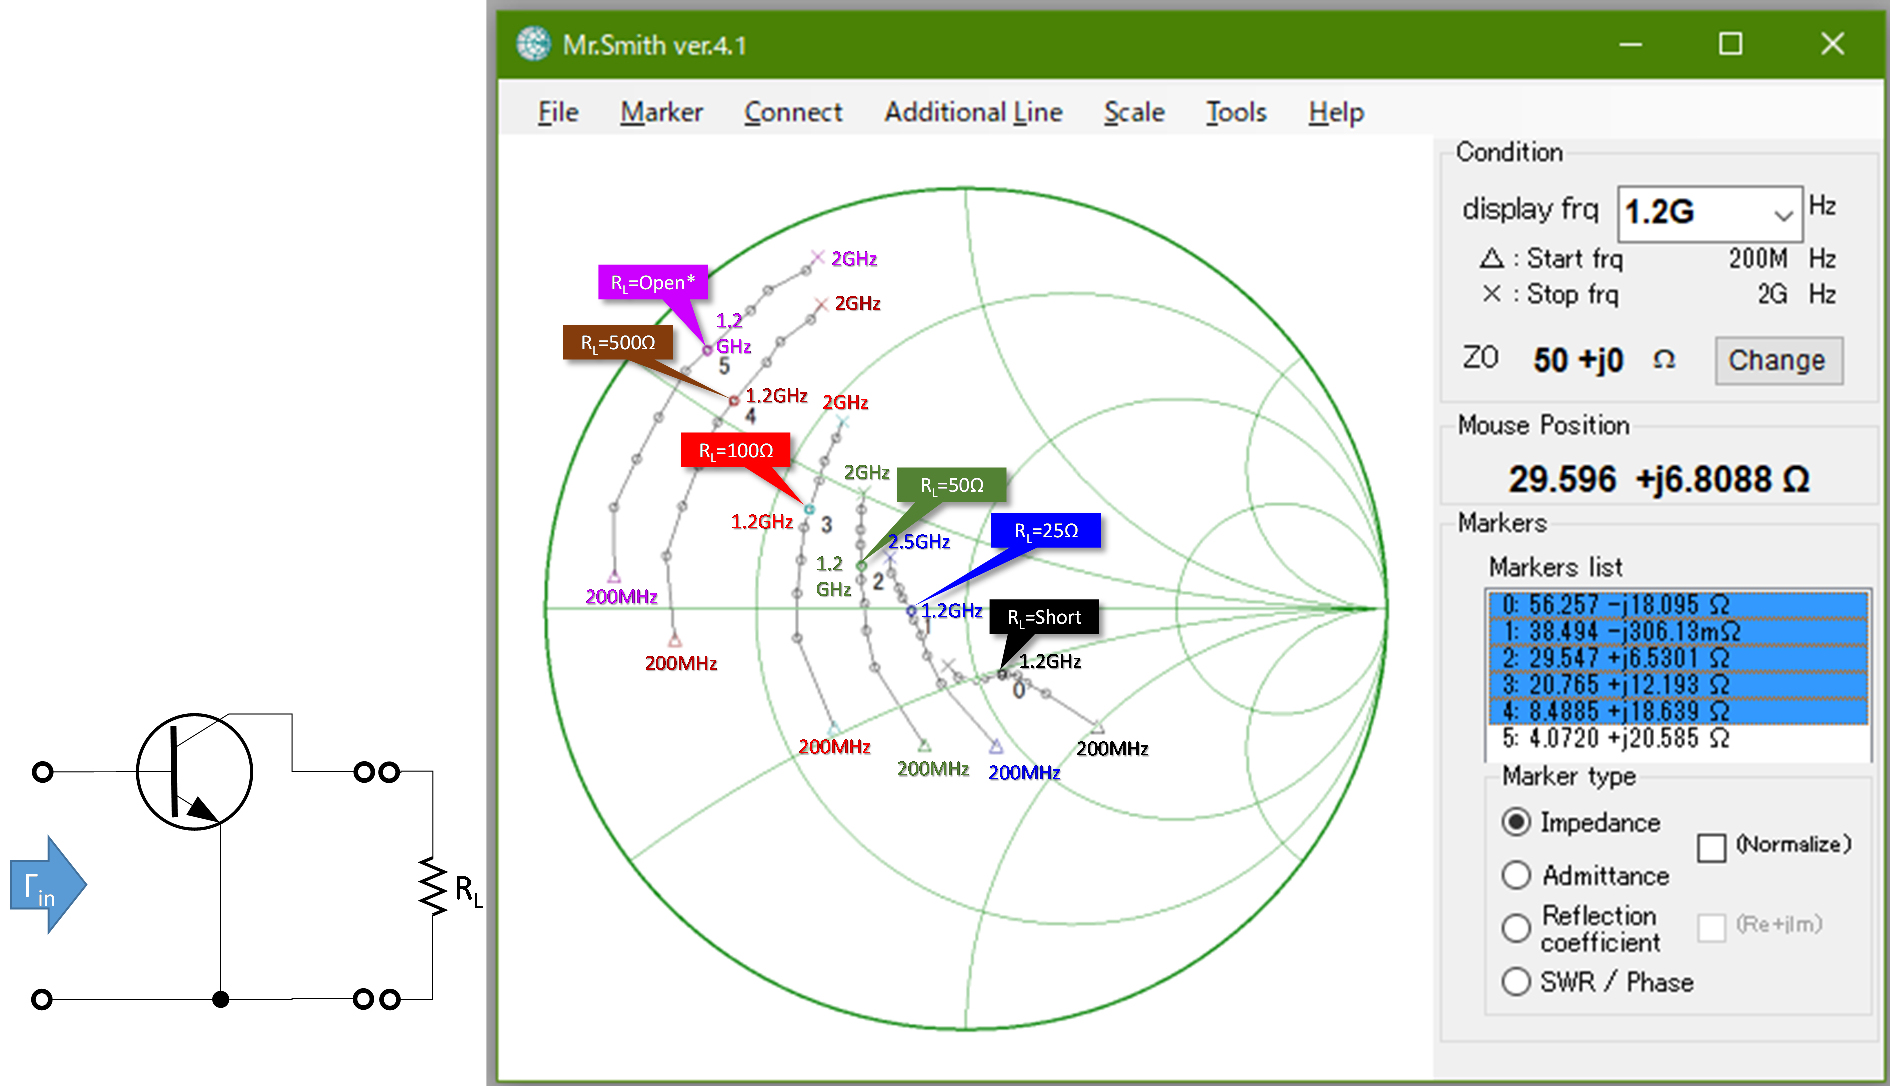Viewport: 1890px width, 1086px height.
Task: Click the RL=500Ω label
Action: [618, 342]
